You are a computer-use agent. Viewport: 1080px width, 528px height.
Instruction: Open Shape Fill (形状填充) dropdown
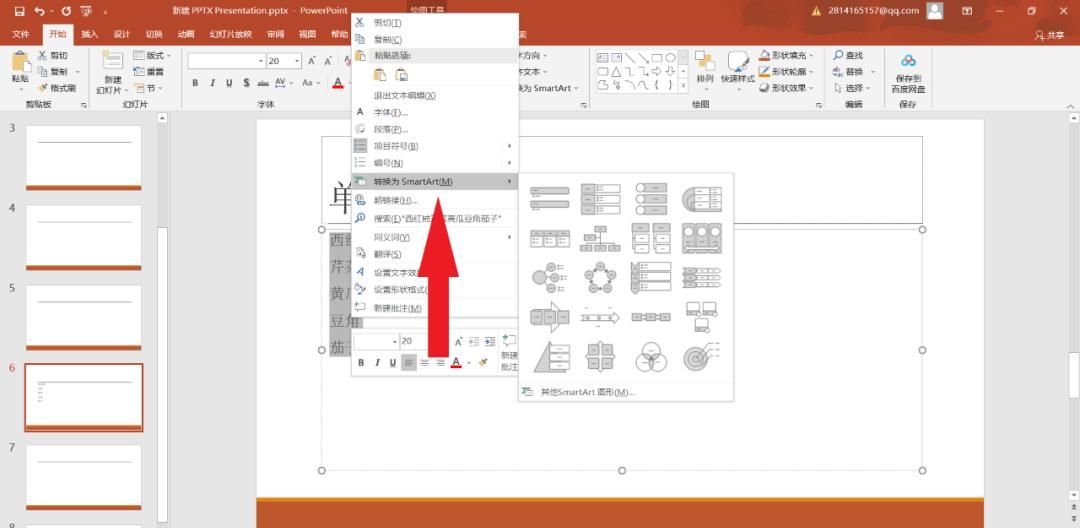point(787,55)
